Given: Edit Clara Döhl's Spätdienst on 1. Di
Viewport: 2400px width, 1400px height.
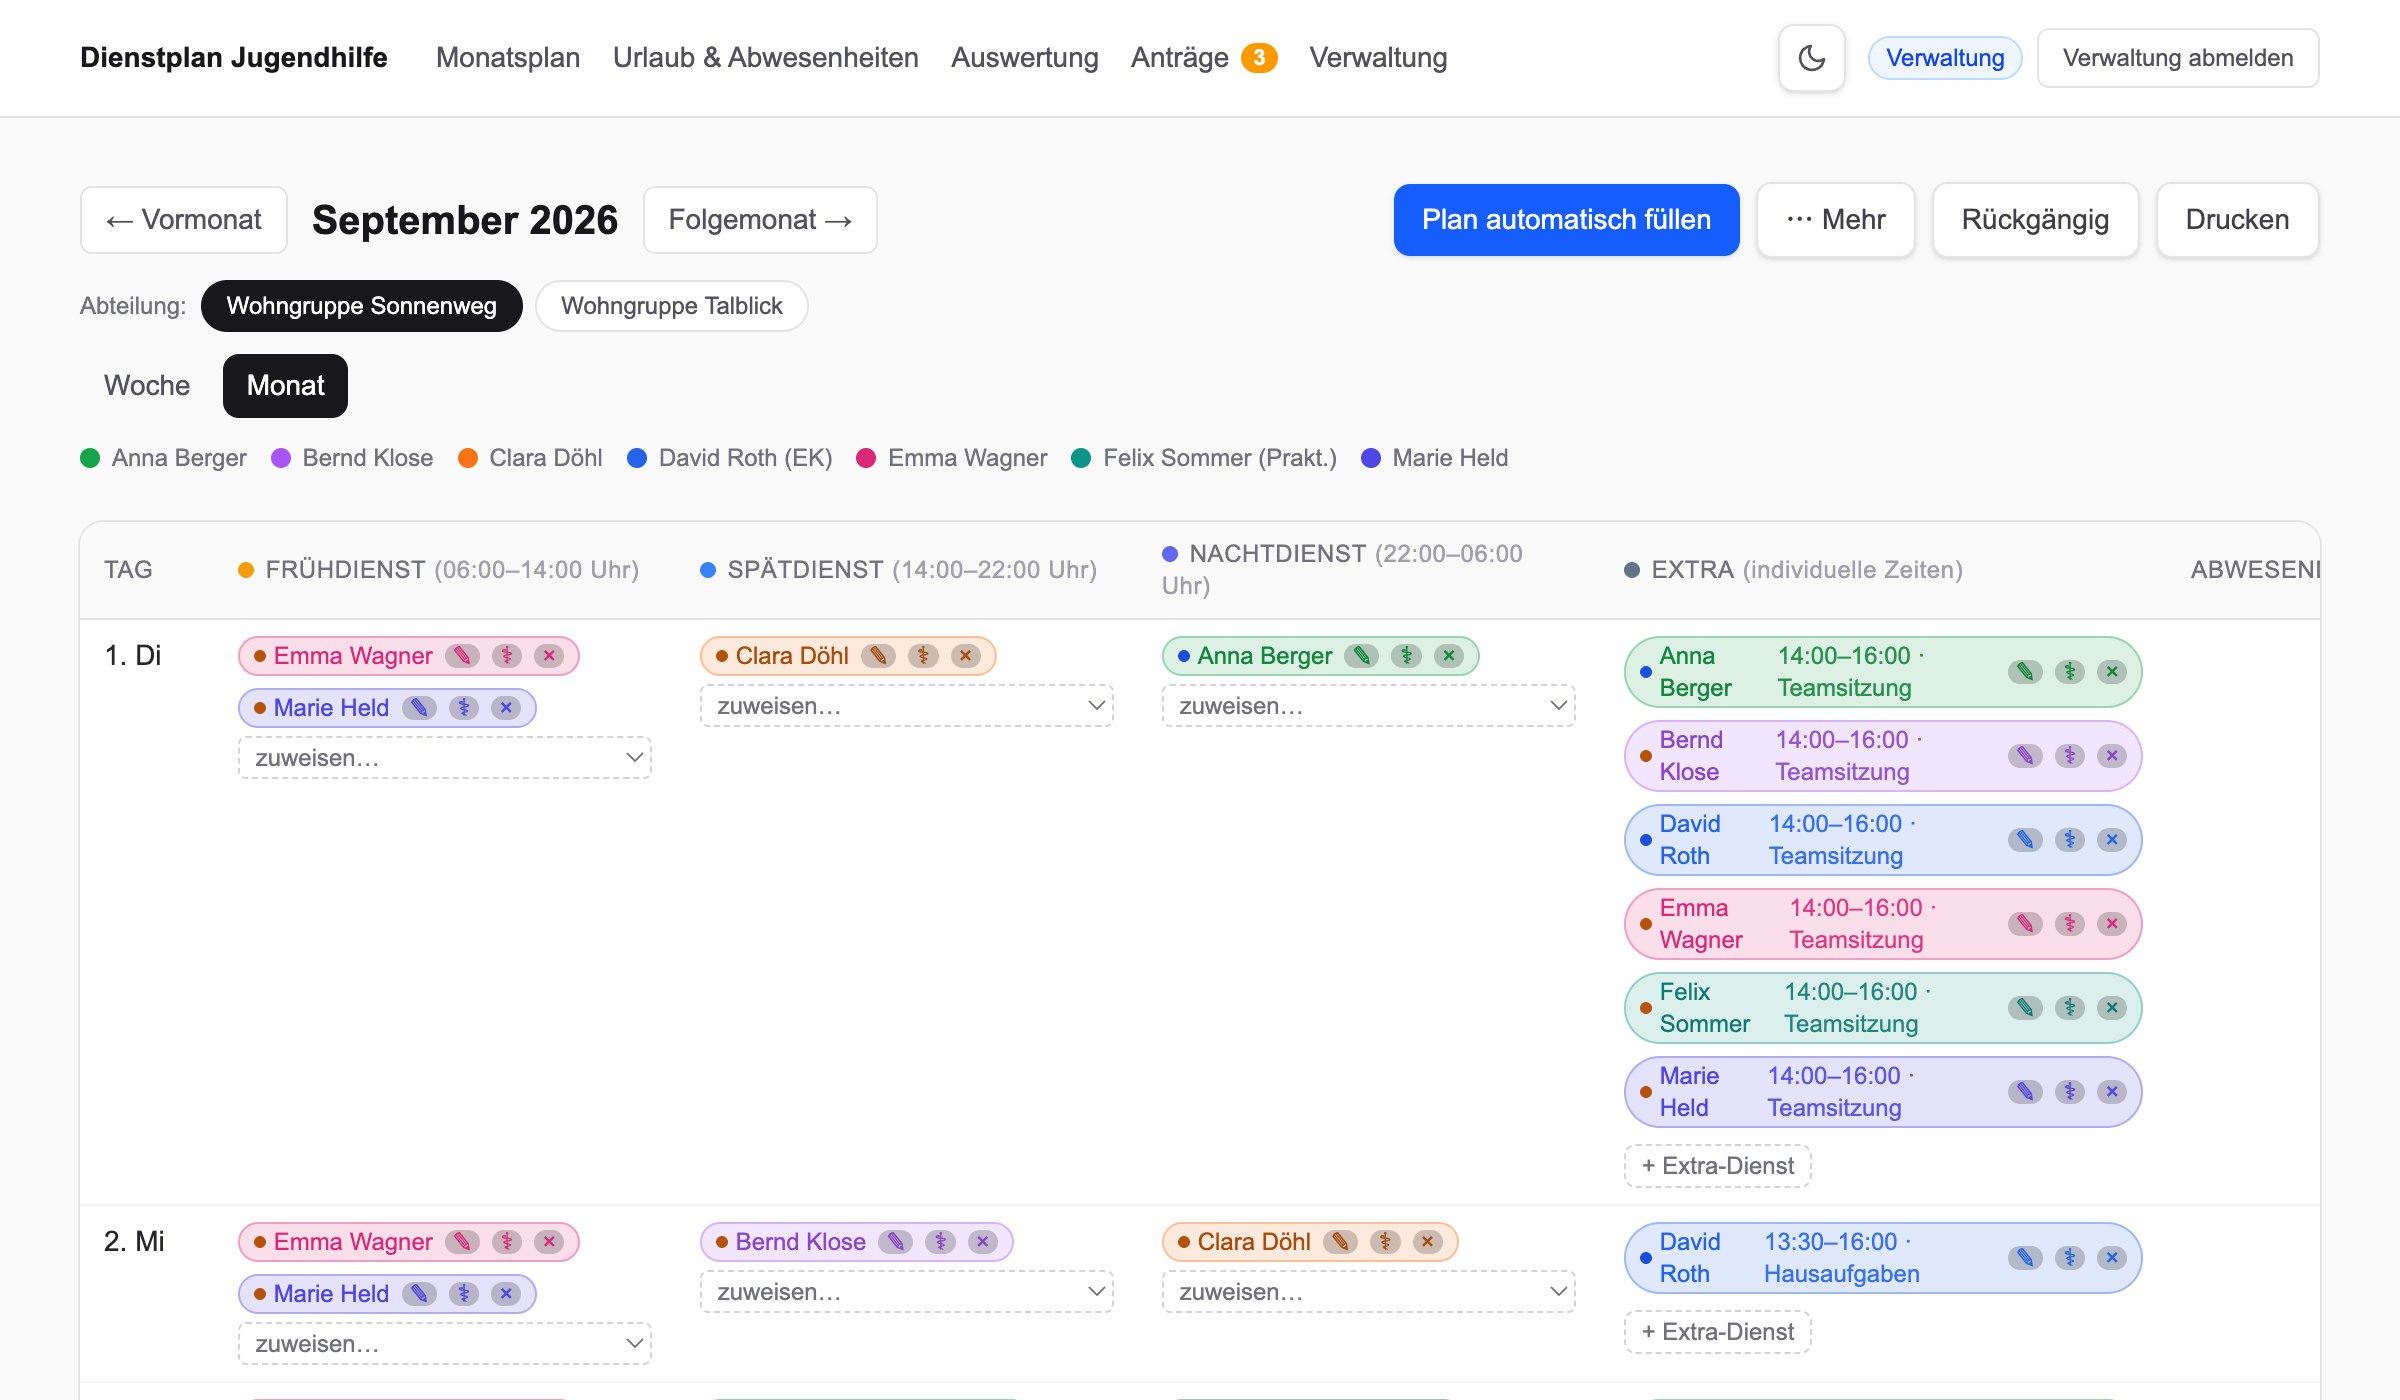Looking at the screenshot, I should [878, 656].
